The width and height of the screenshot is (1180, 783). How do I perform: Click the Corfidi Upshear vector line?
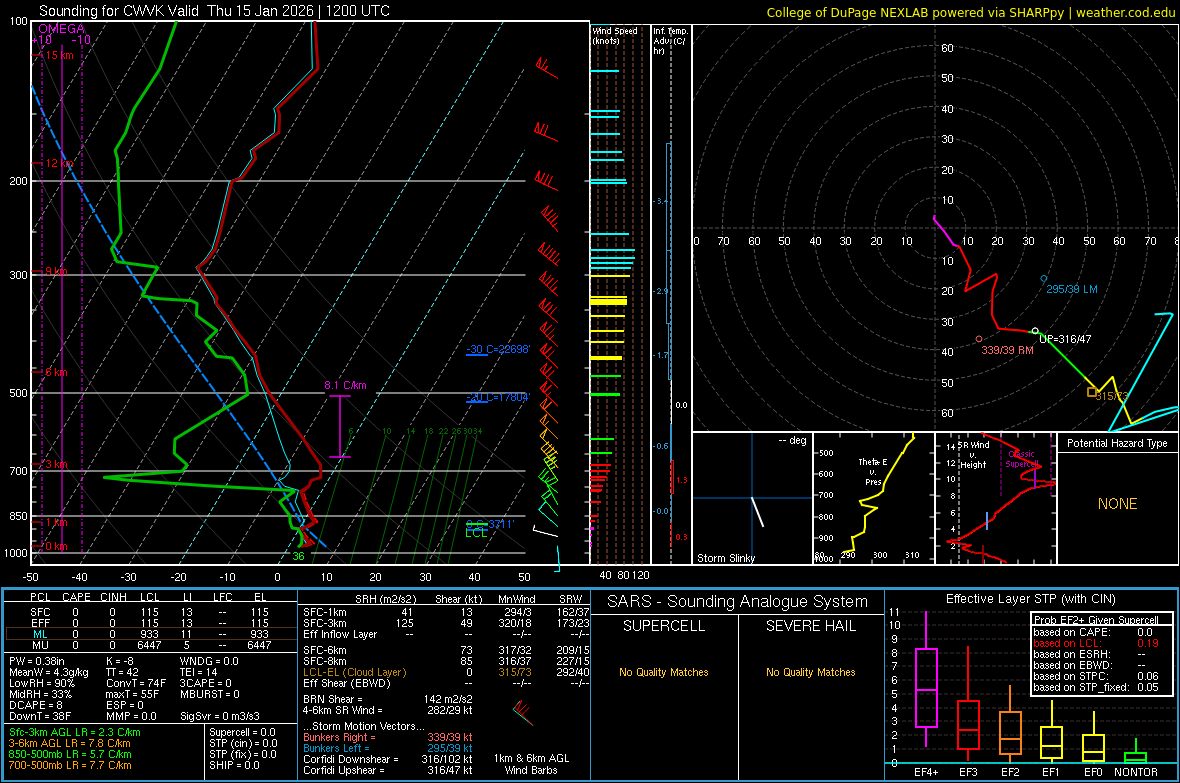(388, 769)
